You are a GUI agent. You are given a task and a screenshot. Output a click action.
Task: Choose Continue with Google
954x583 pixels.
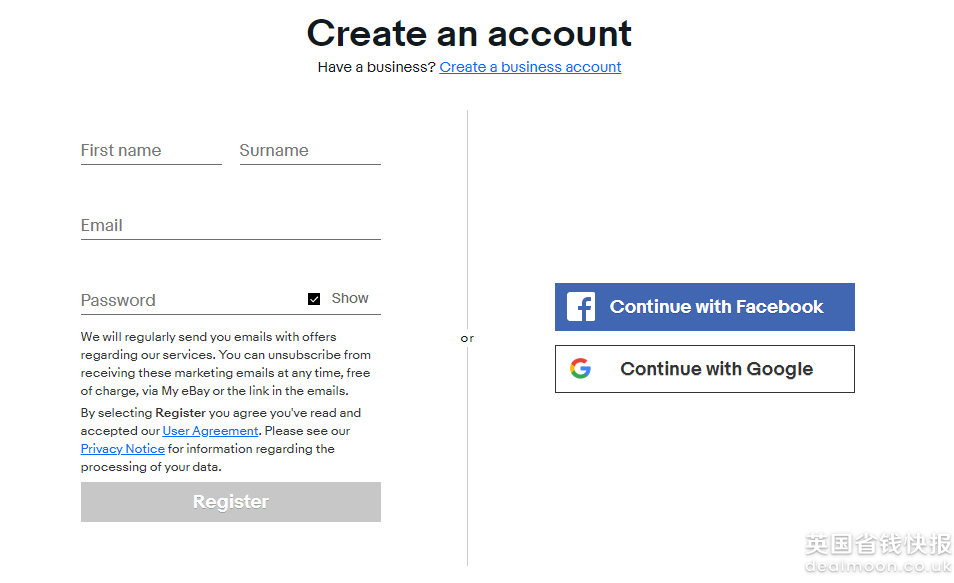tap(716, 369)
